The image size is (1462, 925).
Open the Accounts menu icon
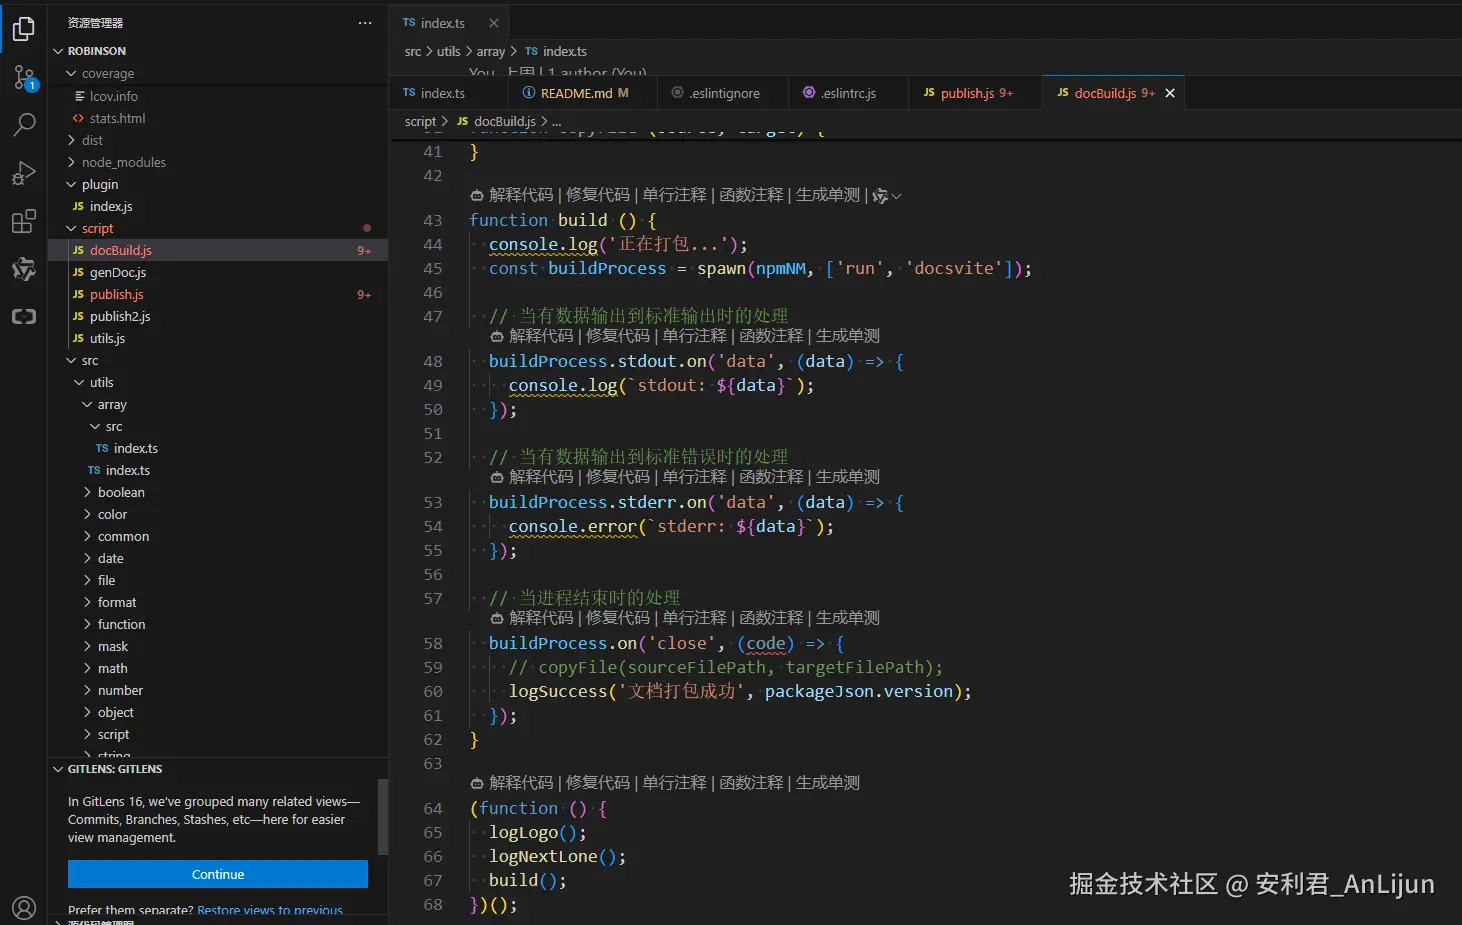(x=24, y=907)
